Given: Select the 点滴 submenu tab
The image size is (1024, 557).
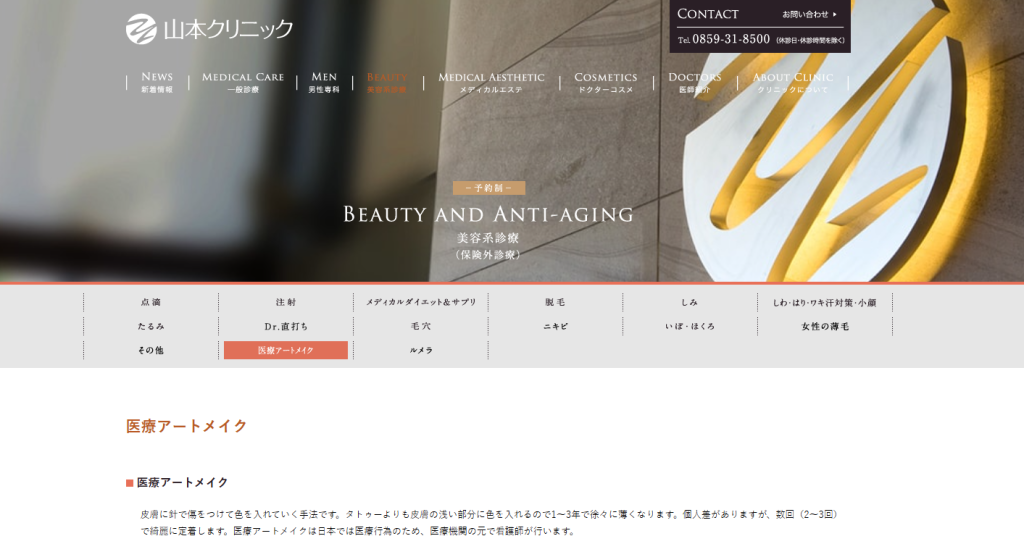Looking at the screenshot, I should [x=151, y=302].
